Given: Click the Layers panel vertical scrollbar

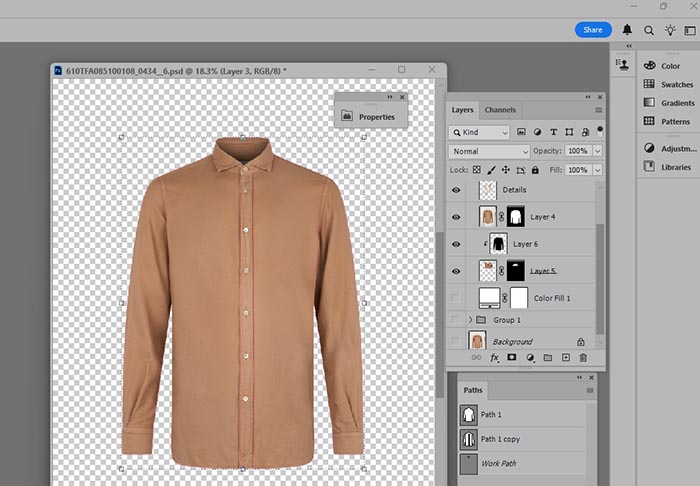Looking at the screenshot, I should click(600, 279).
